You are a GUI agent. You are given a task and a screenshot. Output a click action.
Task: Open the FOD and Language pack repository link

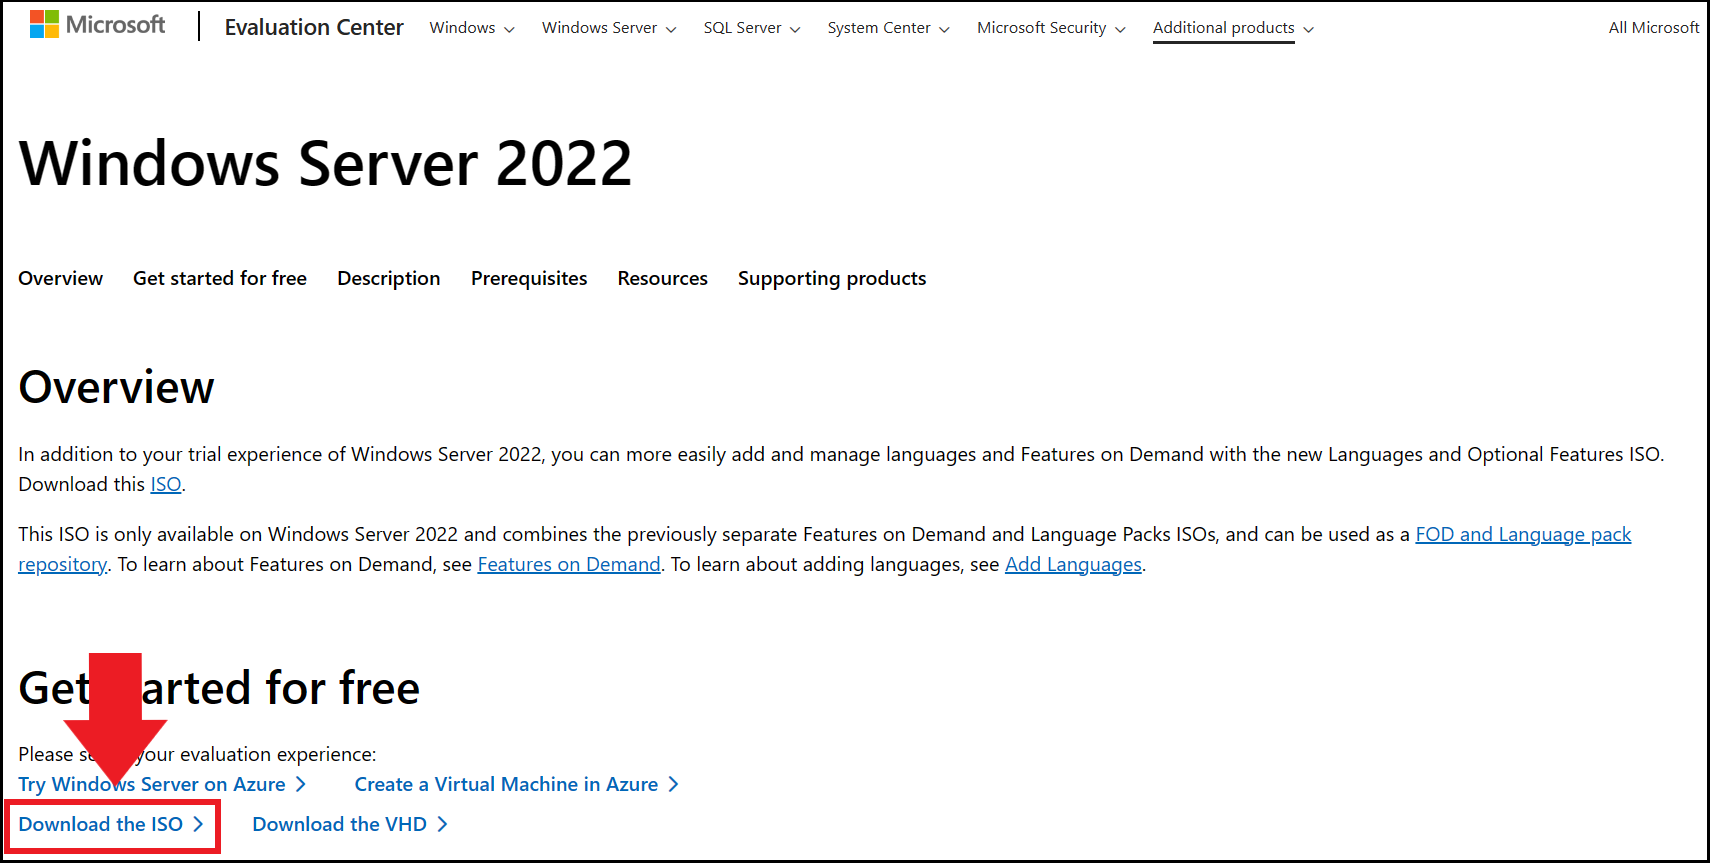point(1523,534)
